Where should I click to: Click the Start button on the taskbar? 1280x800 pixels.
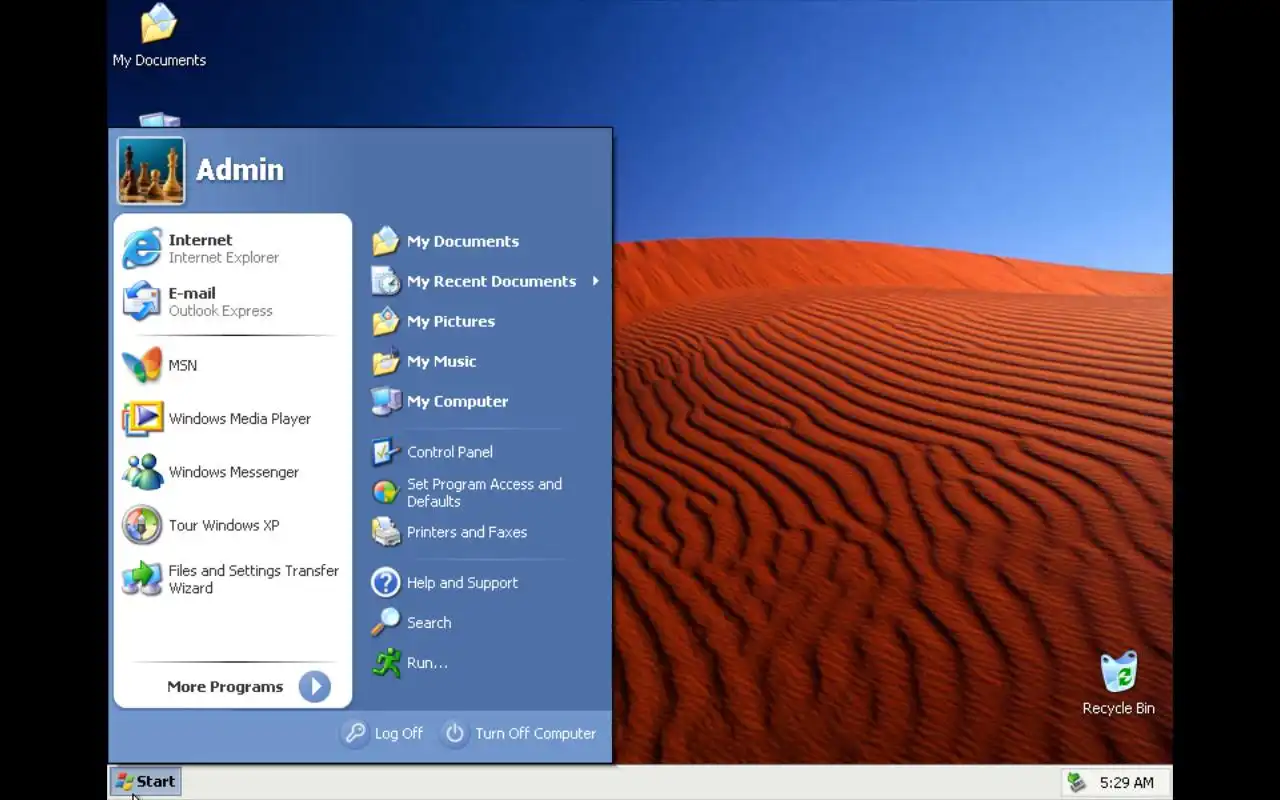tap(145, 782)
